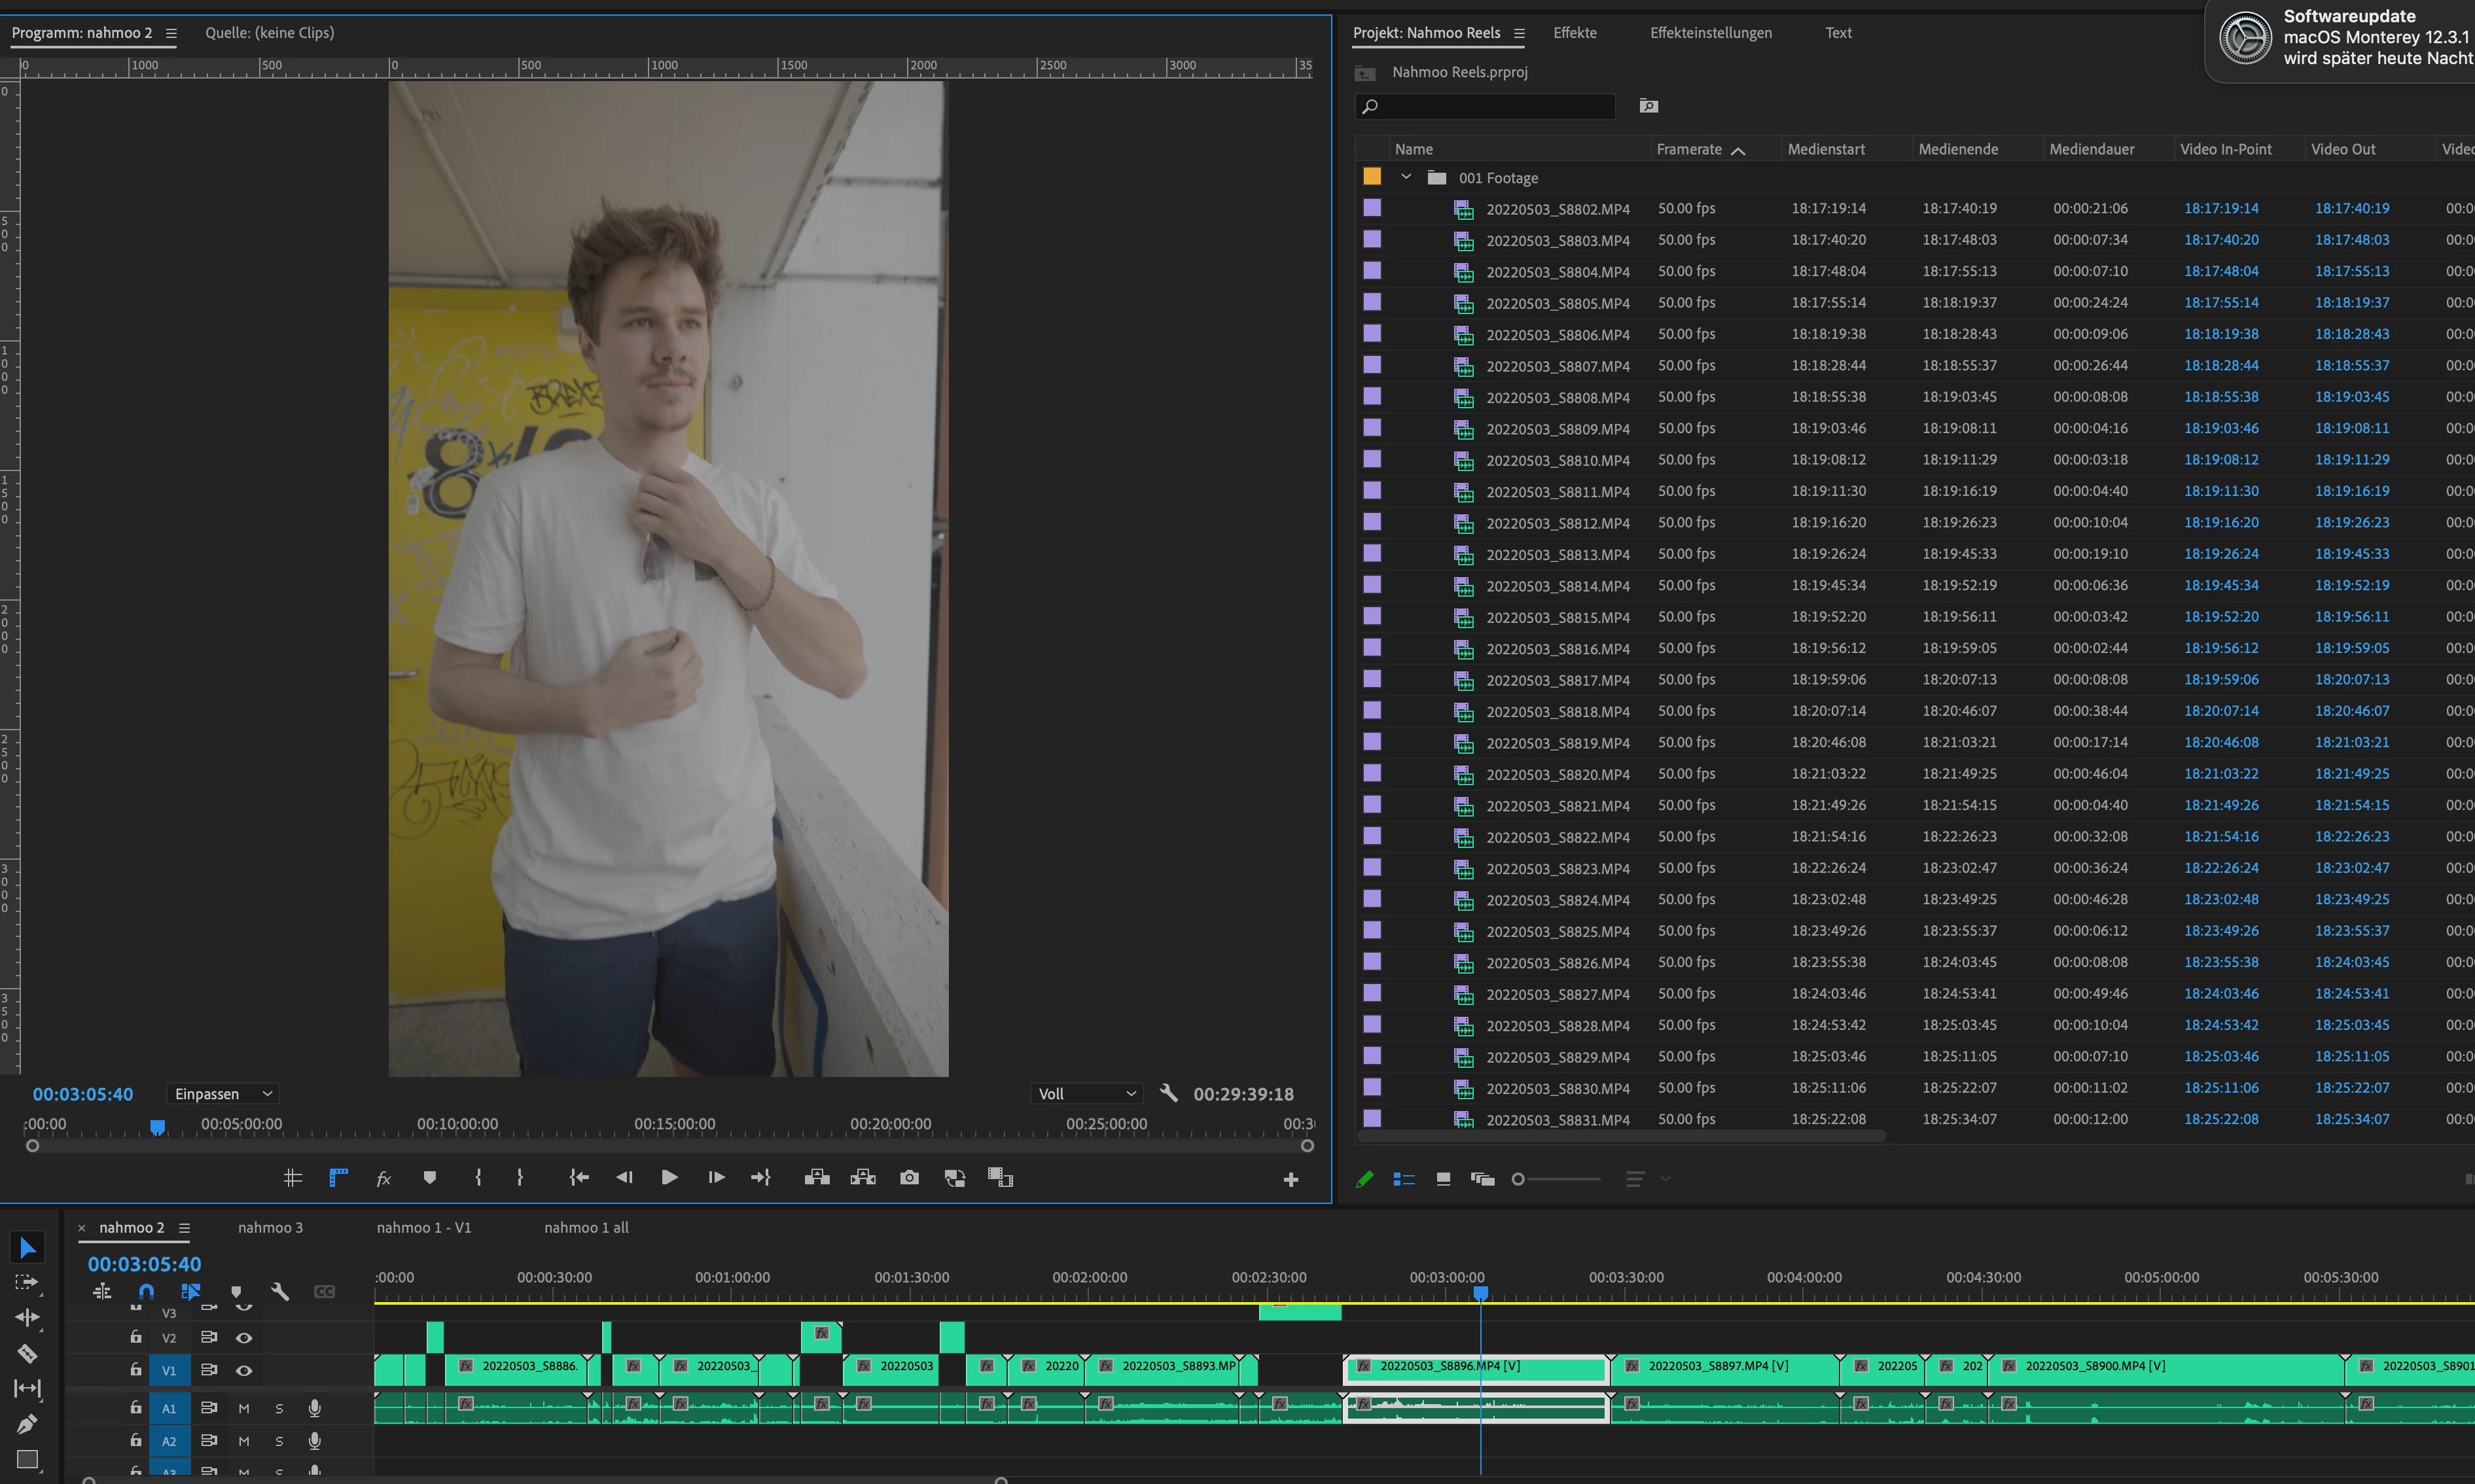
Task: Sort by Medienstart column header
Action: pos(1825,149)
